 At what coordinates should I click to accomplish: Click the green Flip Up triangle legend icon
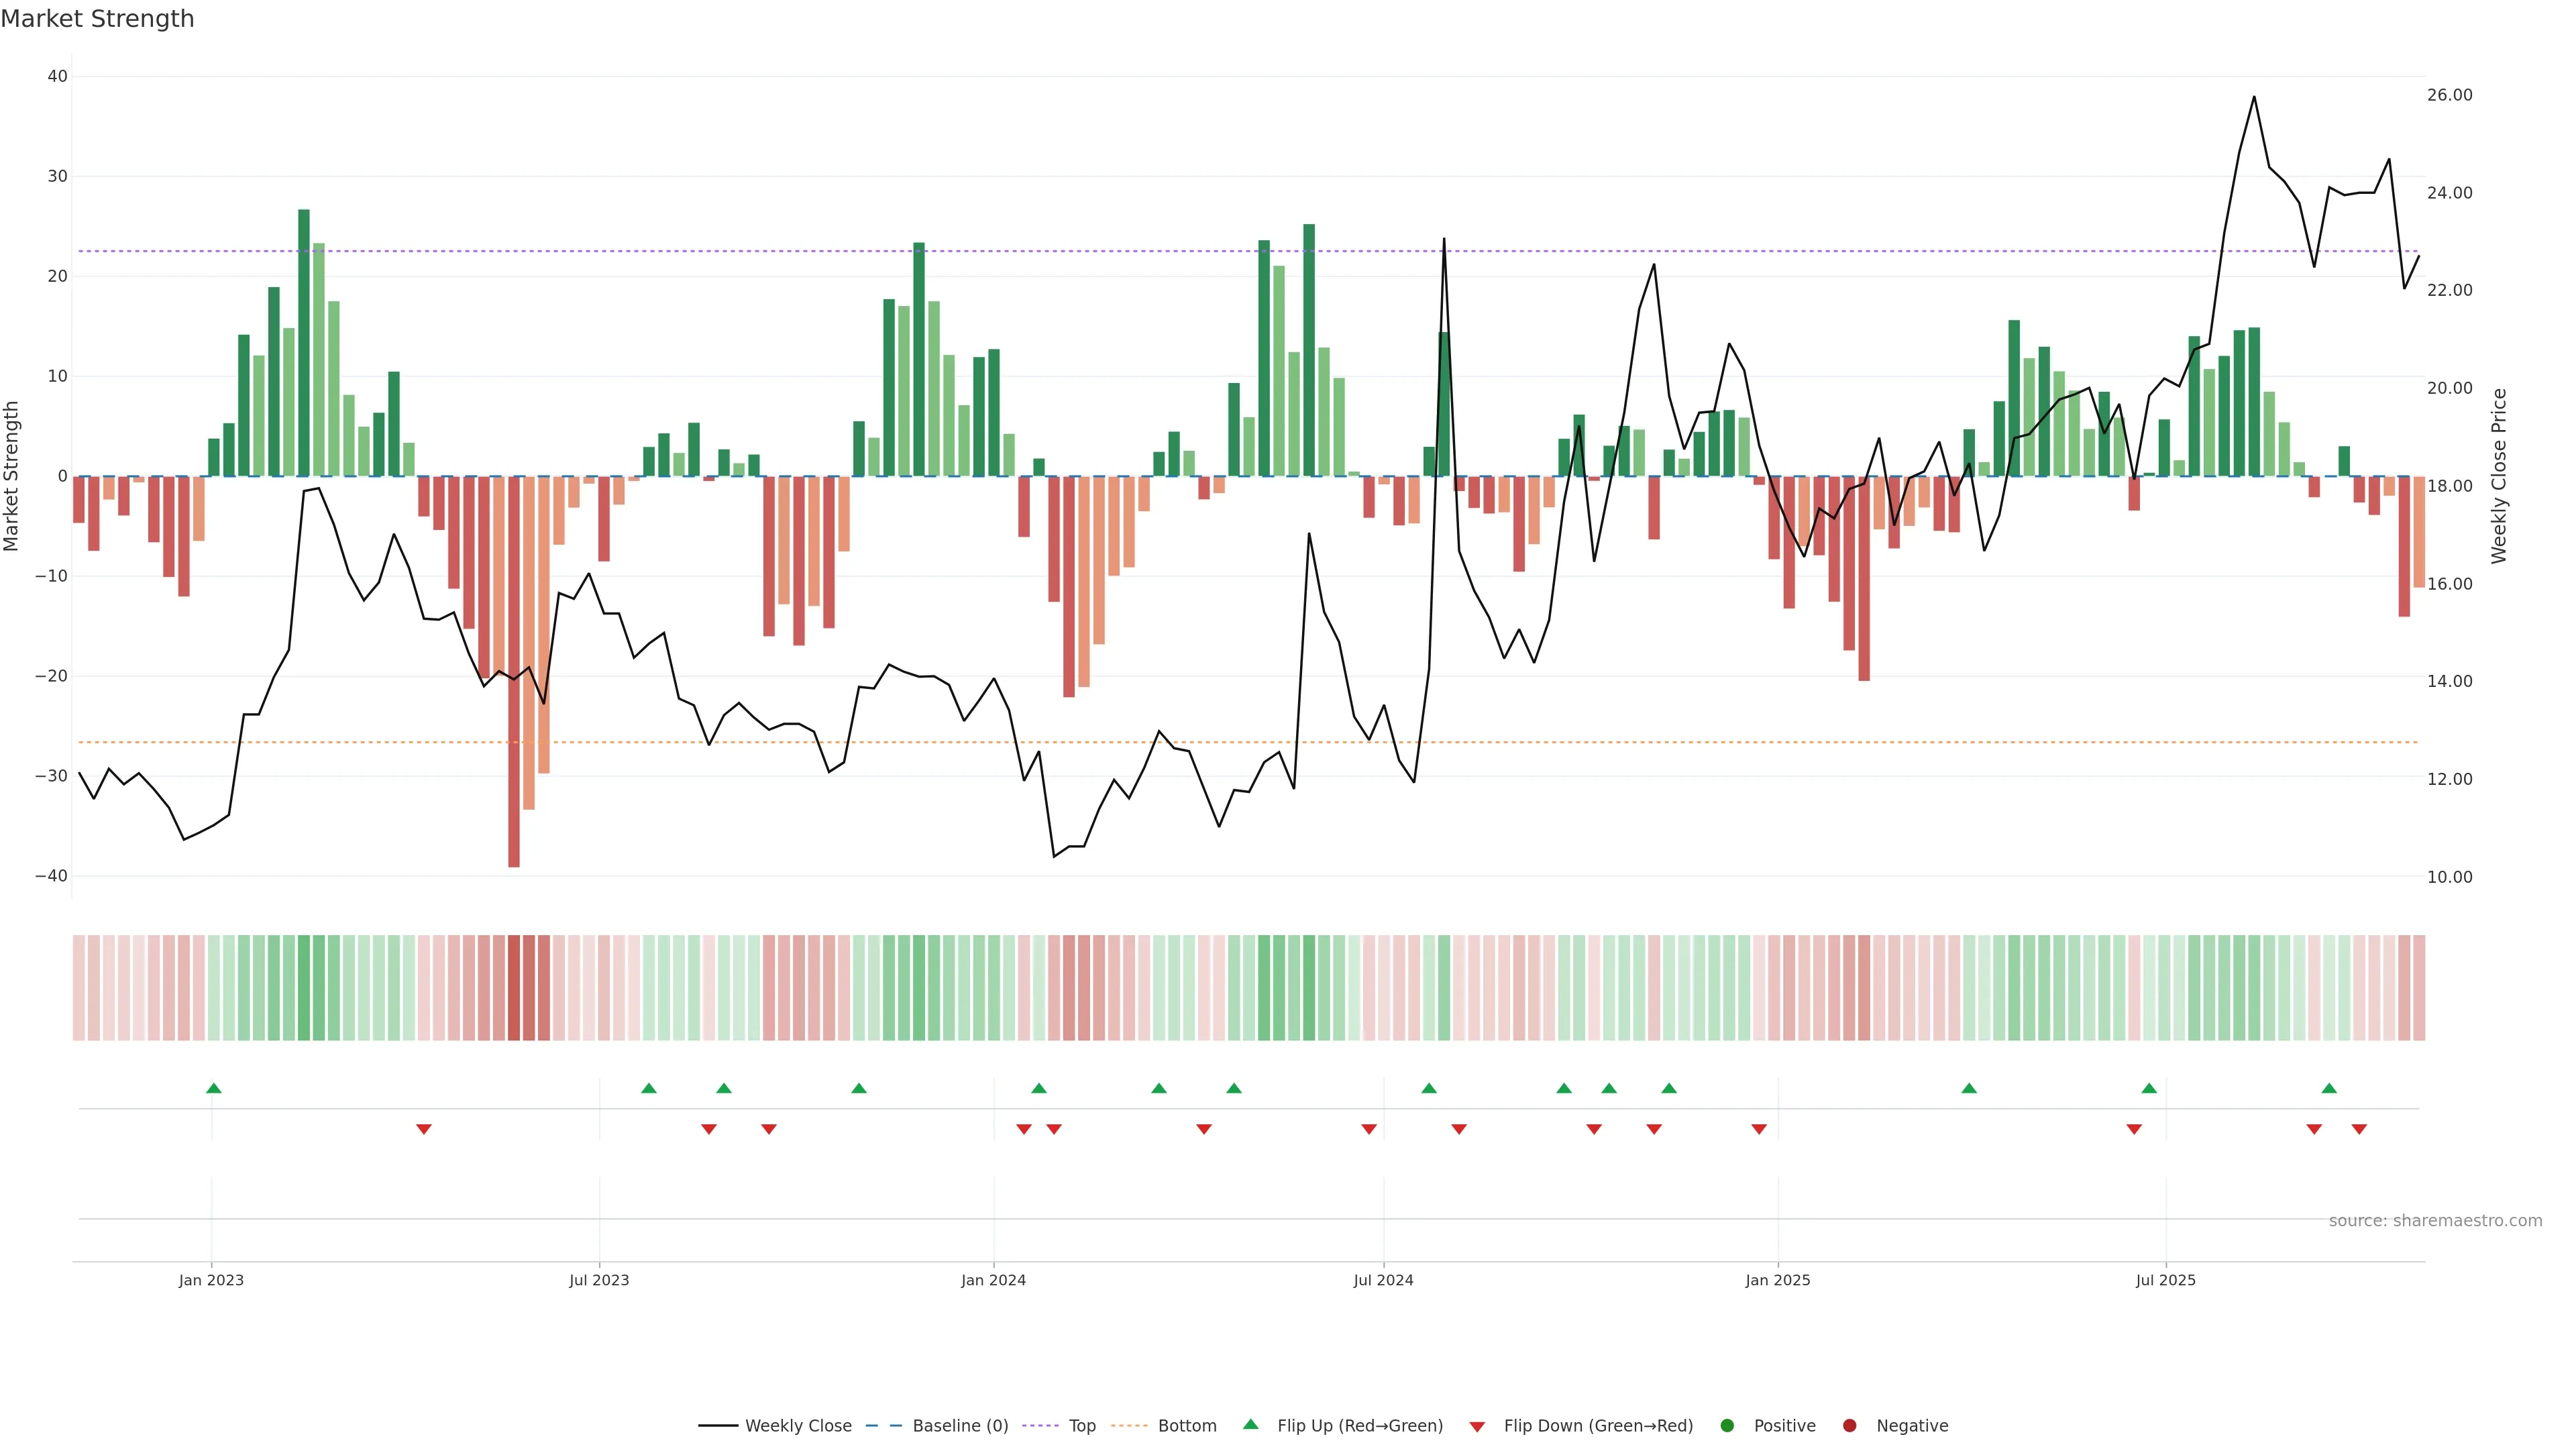click(x=1250, y=1424)
